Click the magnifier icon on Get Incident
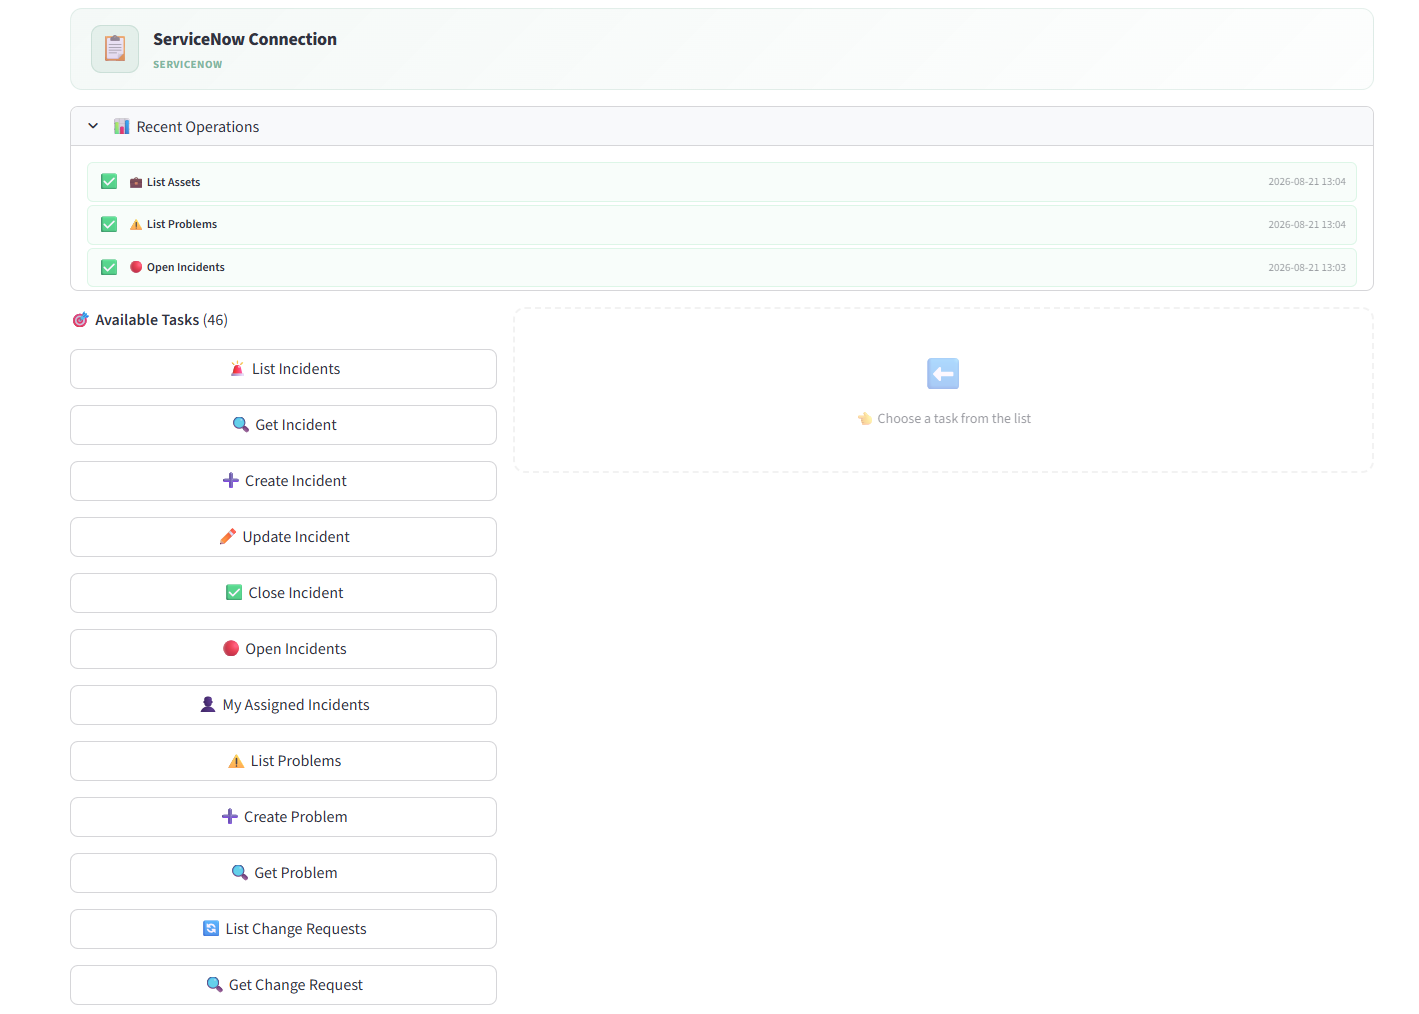 tap(241, 425)
